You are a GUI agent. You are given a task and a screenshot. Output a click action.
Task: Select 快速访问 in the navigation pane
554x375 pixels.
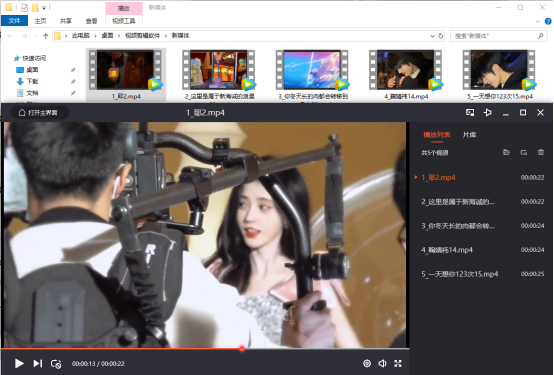[34, 58]
